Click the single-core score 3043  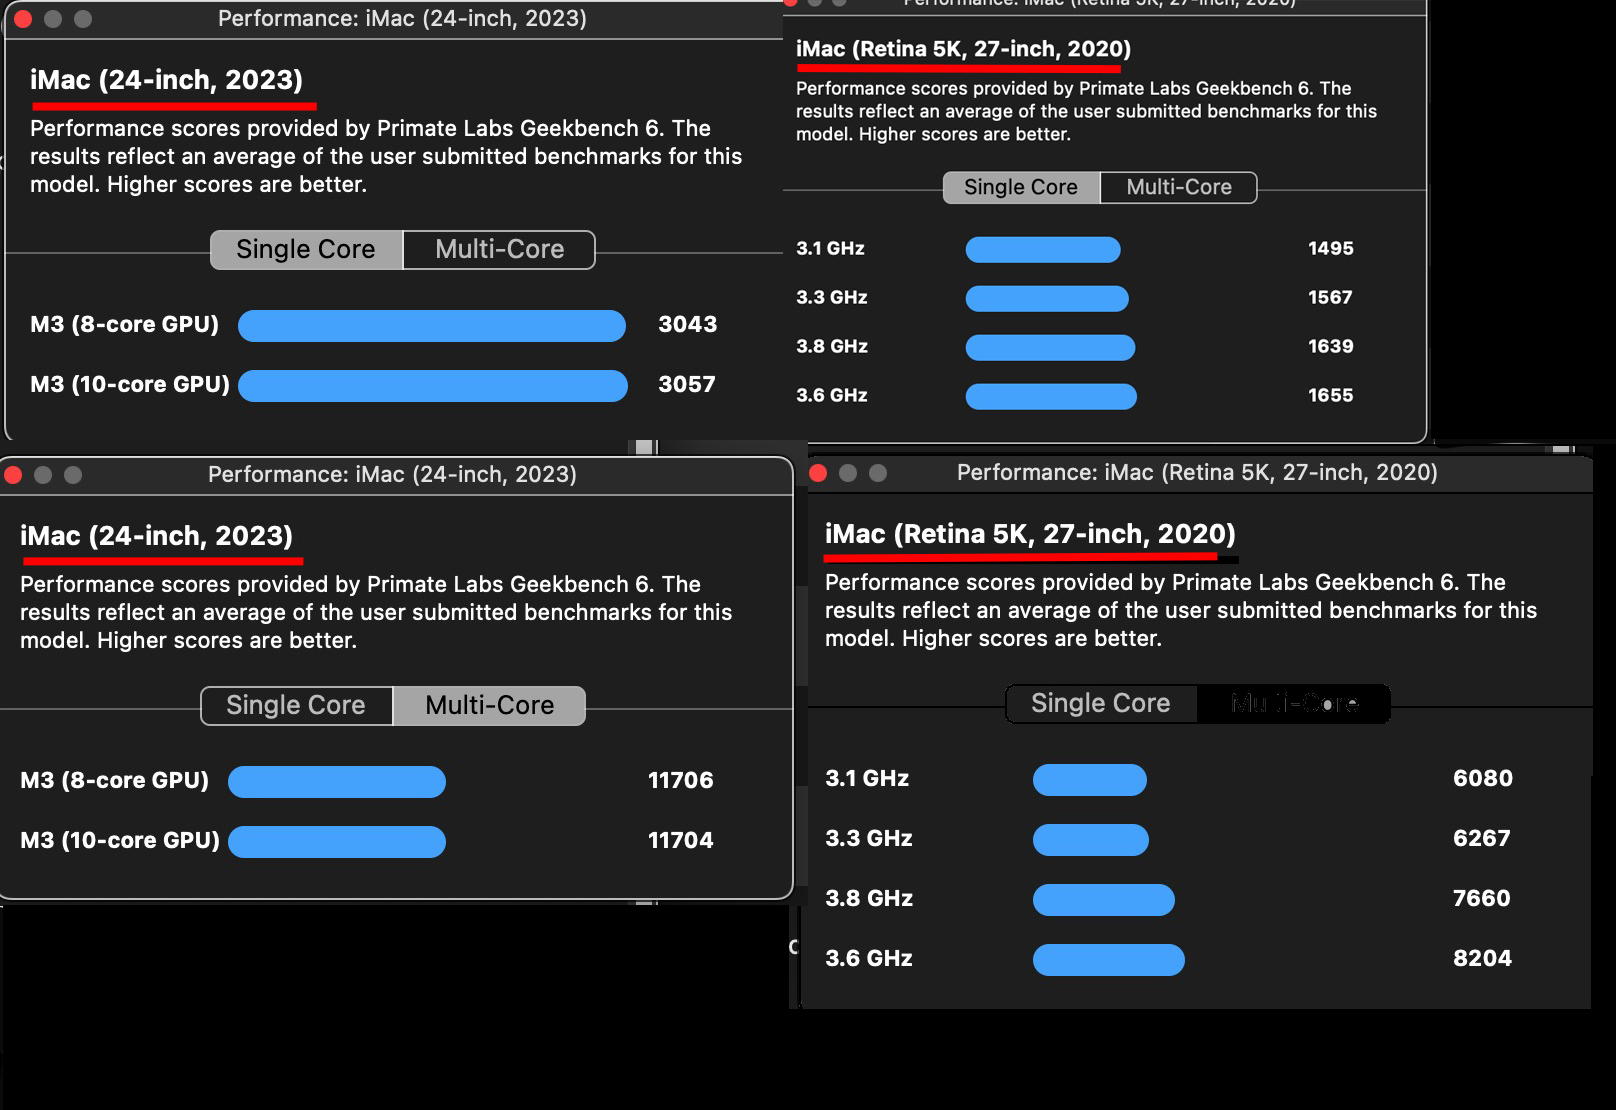point(688,324)
